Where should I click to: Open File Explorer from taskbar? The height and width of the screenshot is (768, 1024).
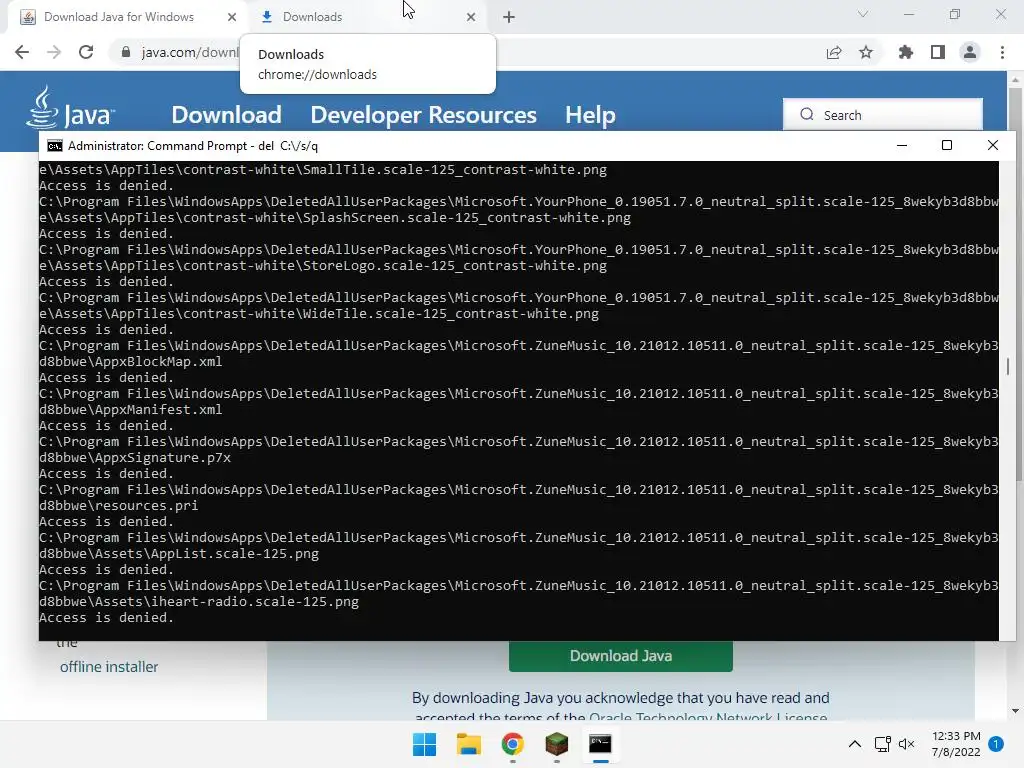click(468, 744)
